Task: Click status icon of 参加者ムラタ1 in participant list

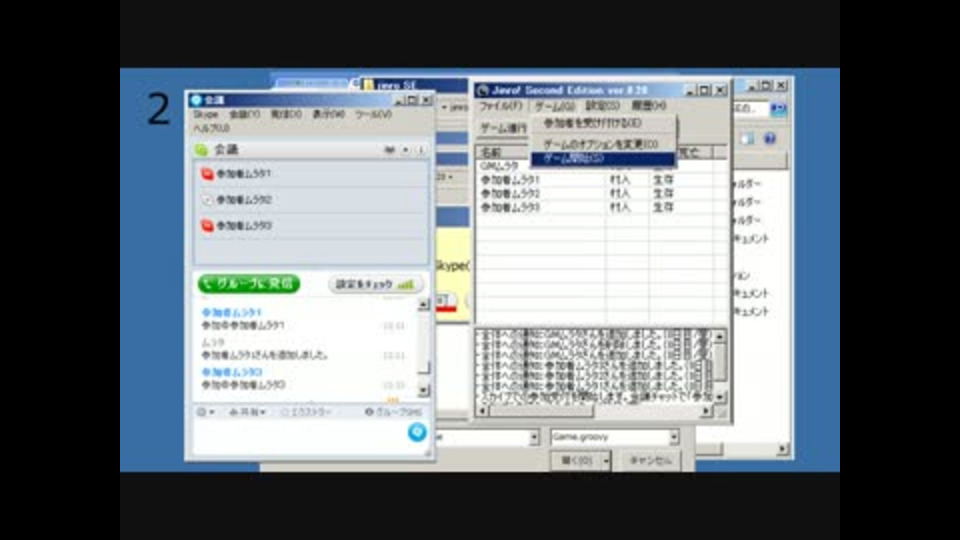Action: 207,174
